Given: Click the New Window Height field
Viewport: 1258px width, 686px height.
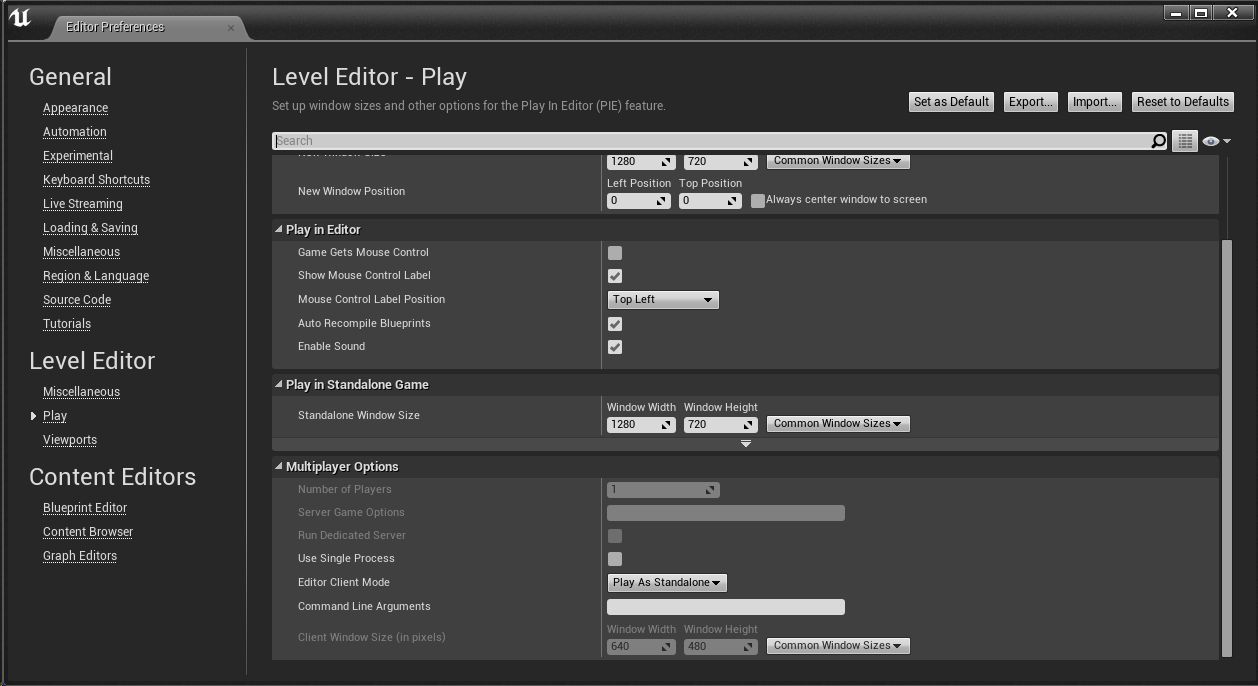Looking at the screenshot, I should (720, 161).
